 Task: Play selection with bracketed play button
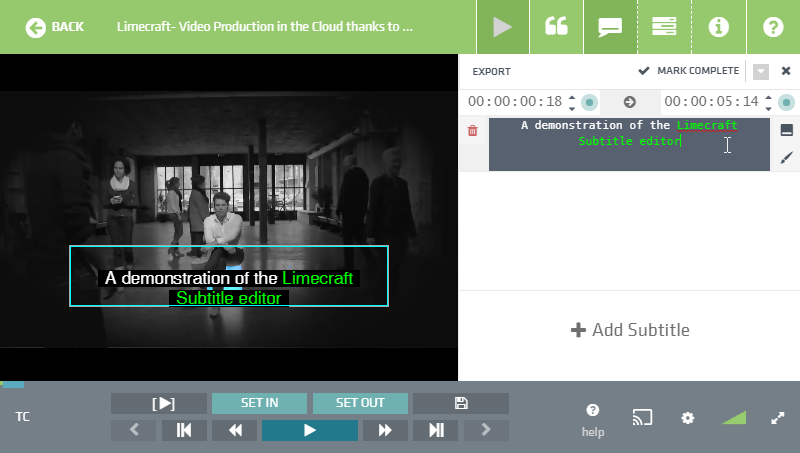coord(159,403)
